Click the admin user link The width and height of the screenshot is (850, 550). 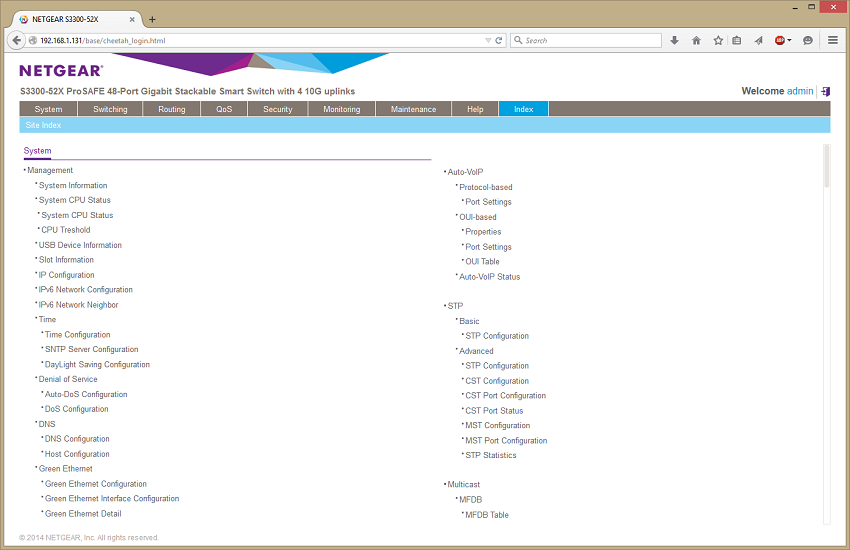[800, 91]
